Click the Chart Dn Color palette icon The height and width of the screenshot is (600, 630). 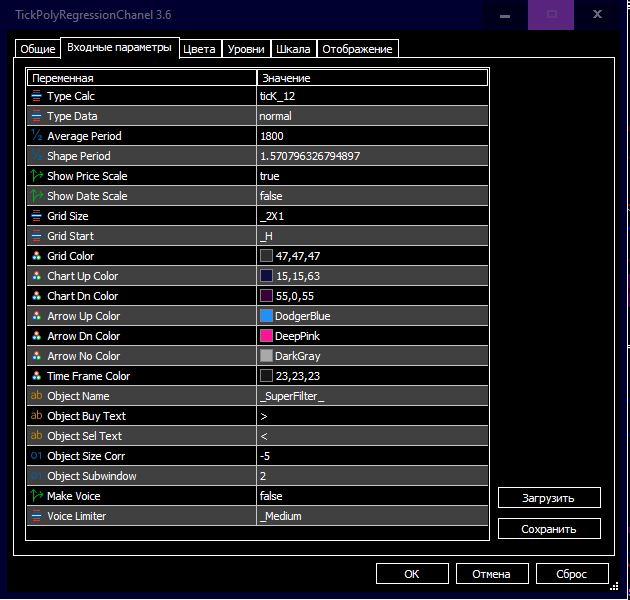click(37, 296)
